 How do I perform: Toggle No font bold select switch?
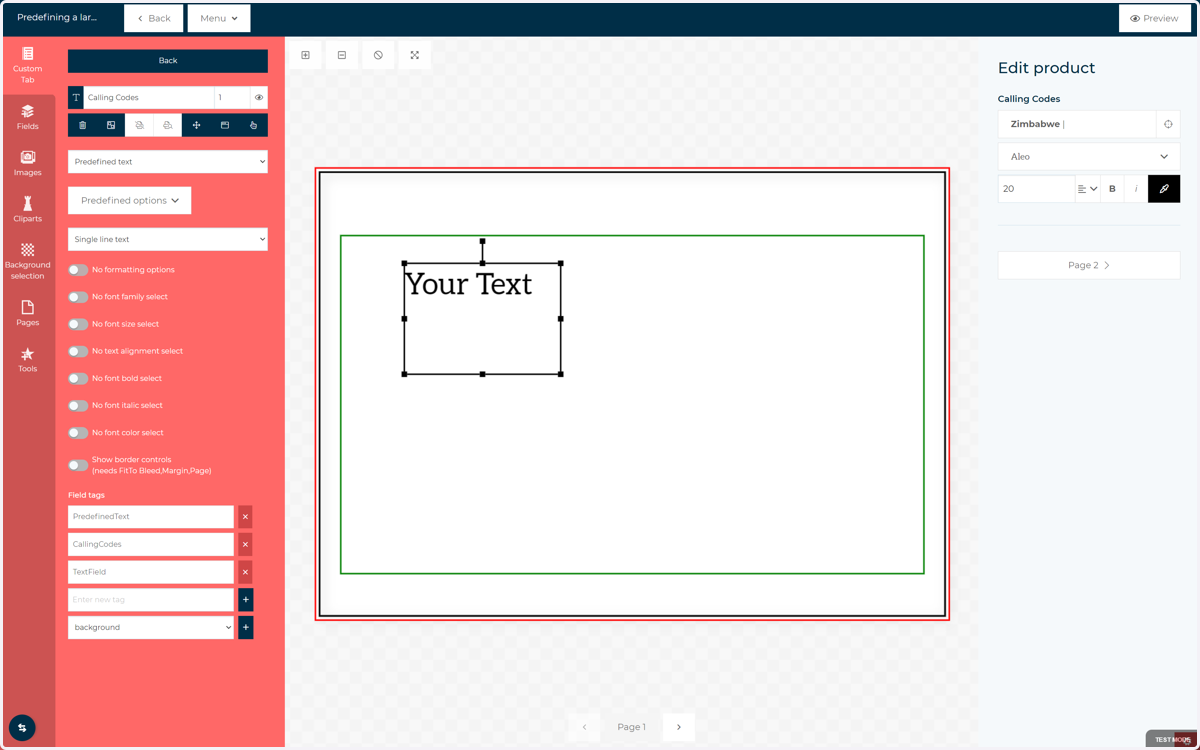(78, 379)
